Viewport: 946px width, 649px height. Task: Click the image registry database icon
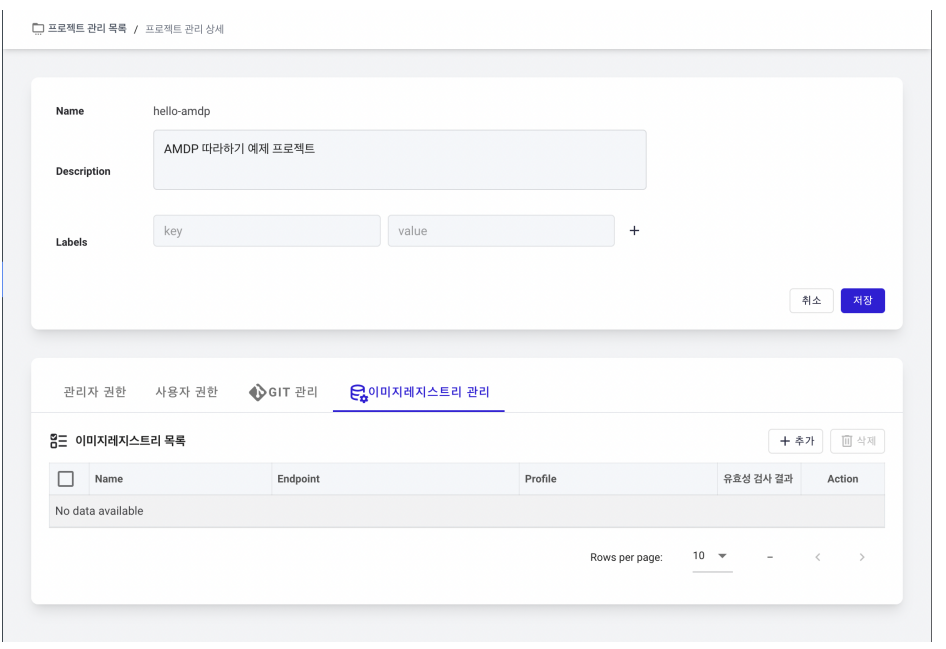(x=358, y=393)
